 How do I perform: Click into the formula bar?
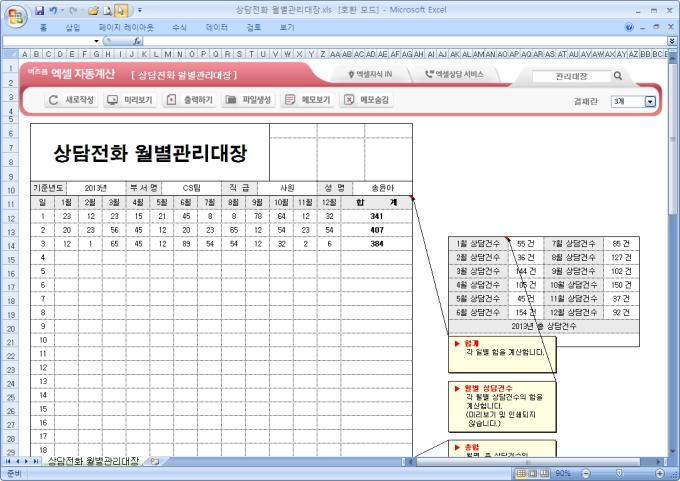(x=404, y=41)
